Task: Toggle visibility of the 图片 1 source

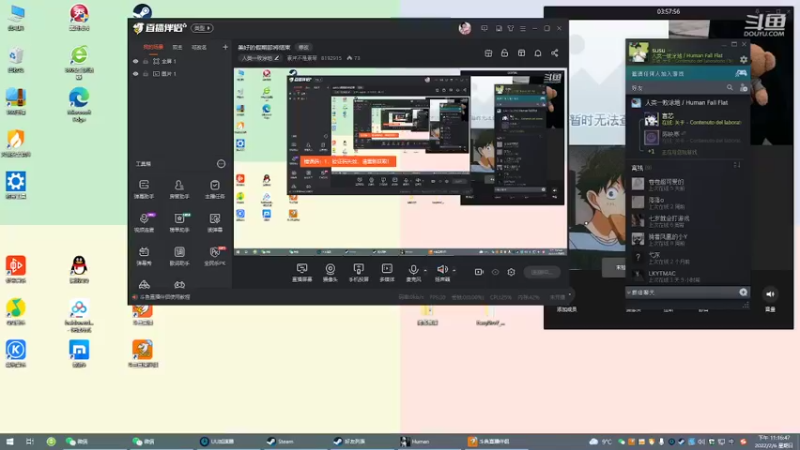Action: point(135,74)
